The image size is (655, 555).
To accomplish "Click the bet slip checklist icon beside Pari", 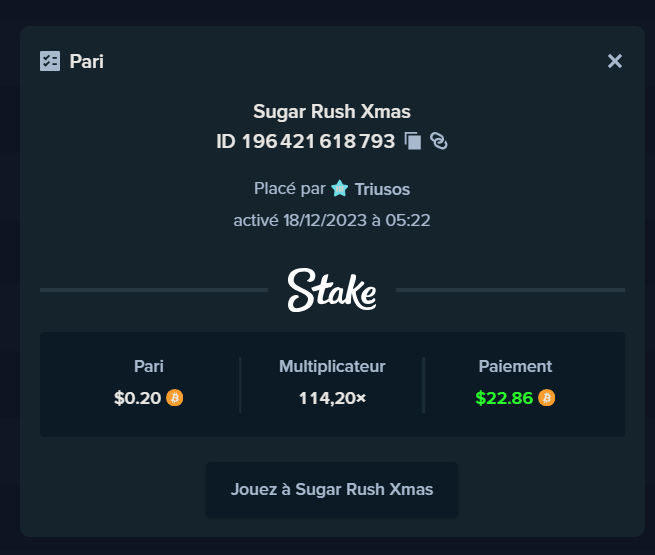I will [x=50, y=61].
